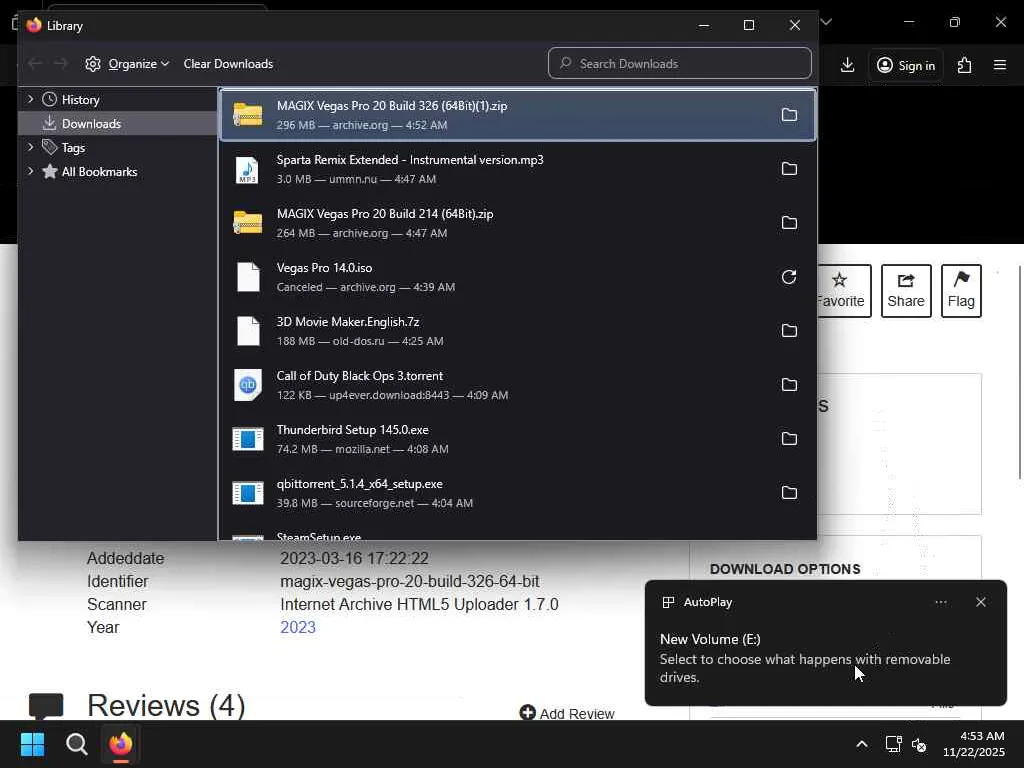Open folder for qbittorrent_5.1.4_x64_setup.exe
This screenshot has height=768, width=1024.
[789, 493]
